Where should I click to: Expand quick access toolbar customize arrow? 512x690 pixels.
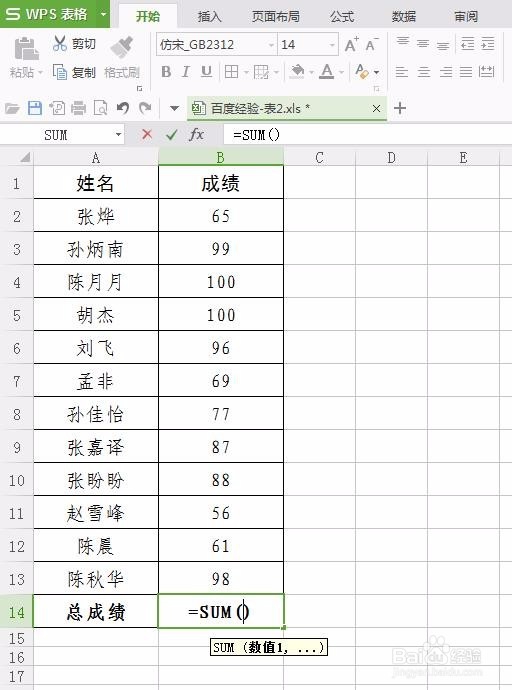pyautogui.click(x=174, y=108)
